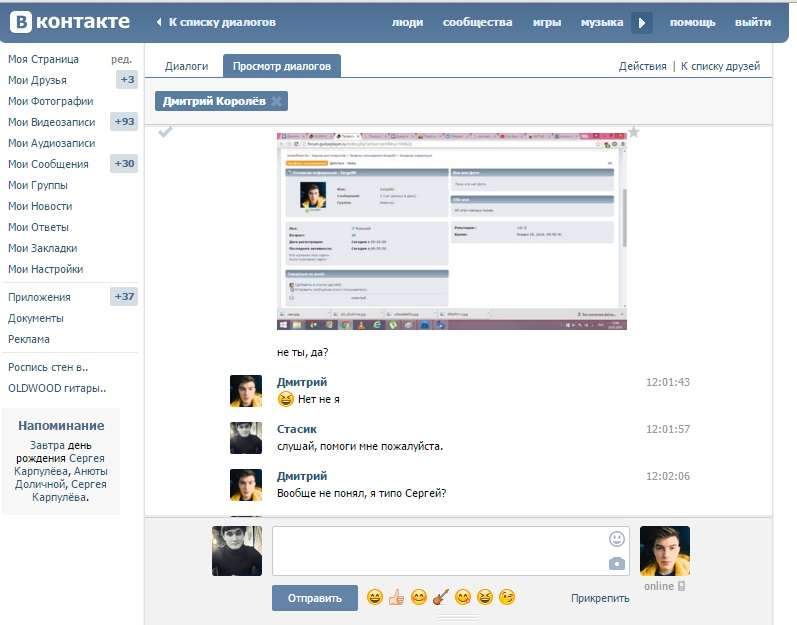797x625 pixels.
Task: Open Моя Страница in sidebar
Action: tap(43, 59)
